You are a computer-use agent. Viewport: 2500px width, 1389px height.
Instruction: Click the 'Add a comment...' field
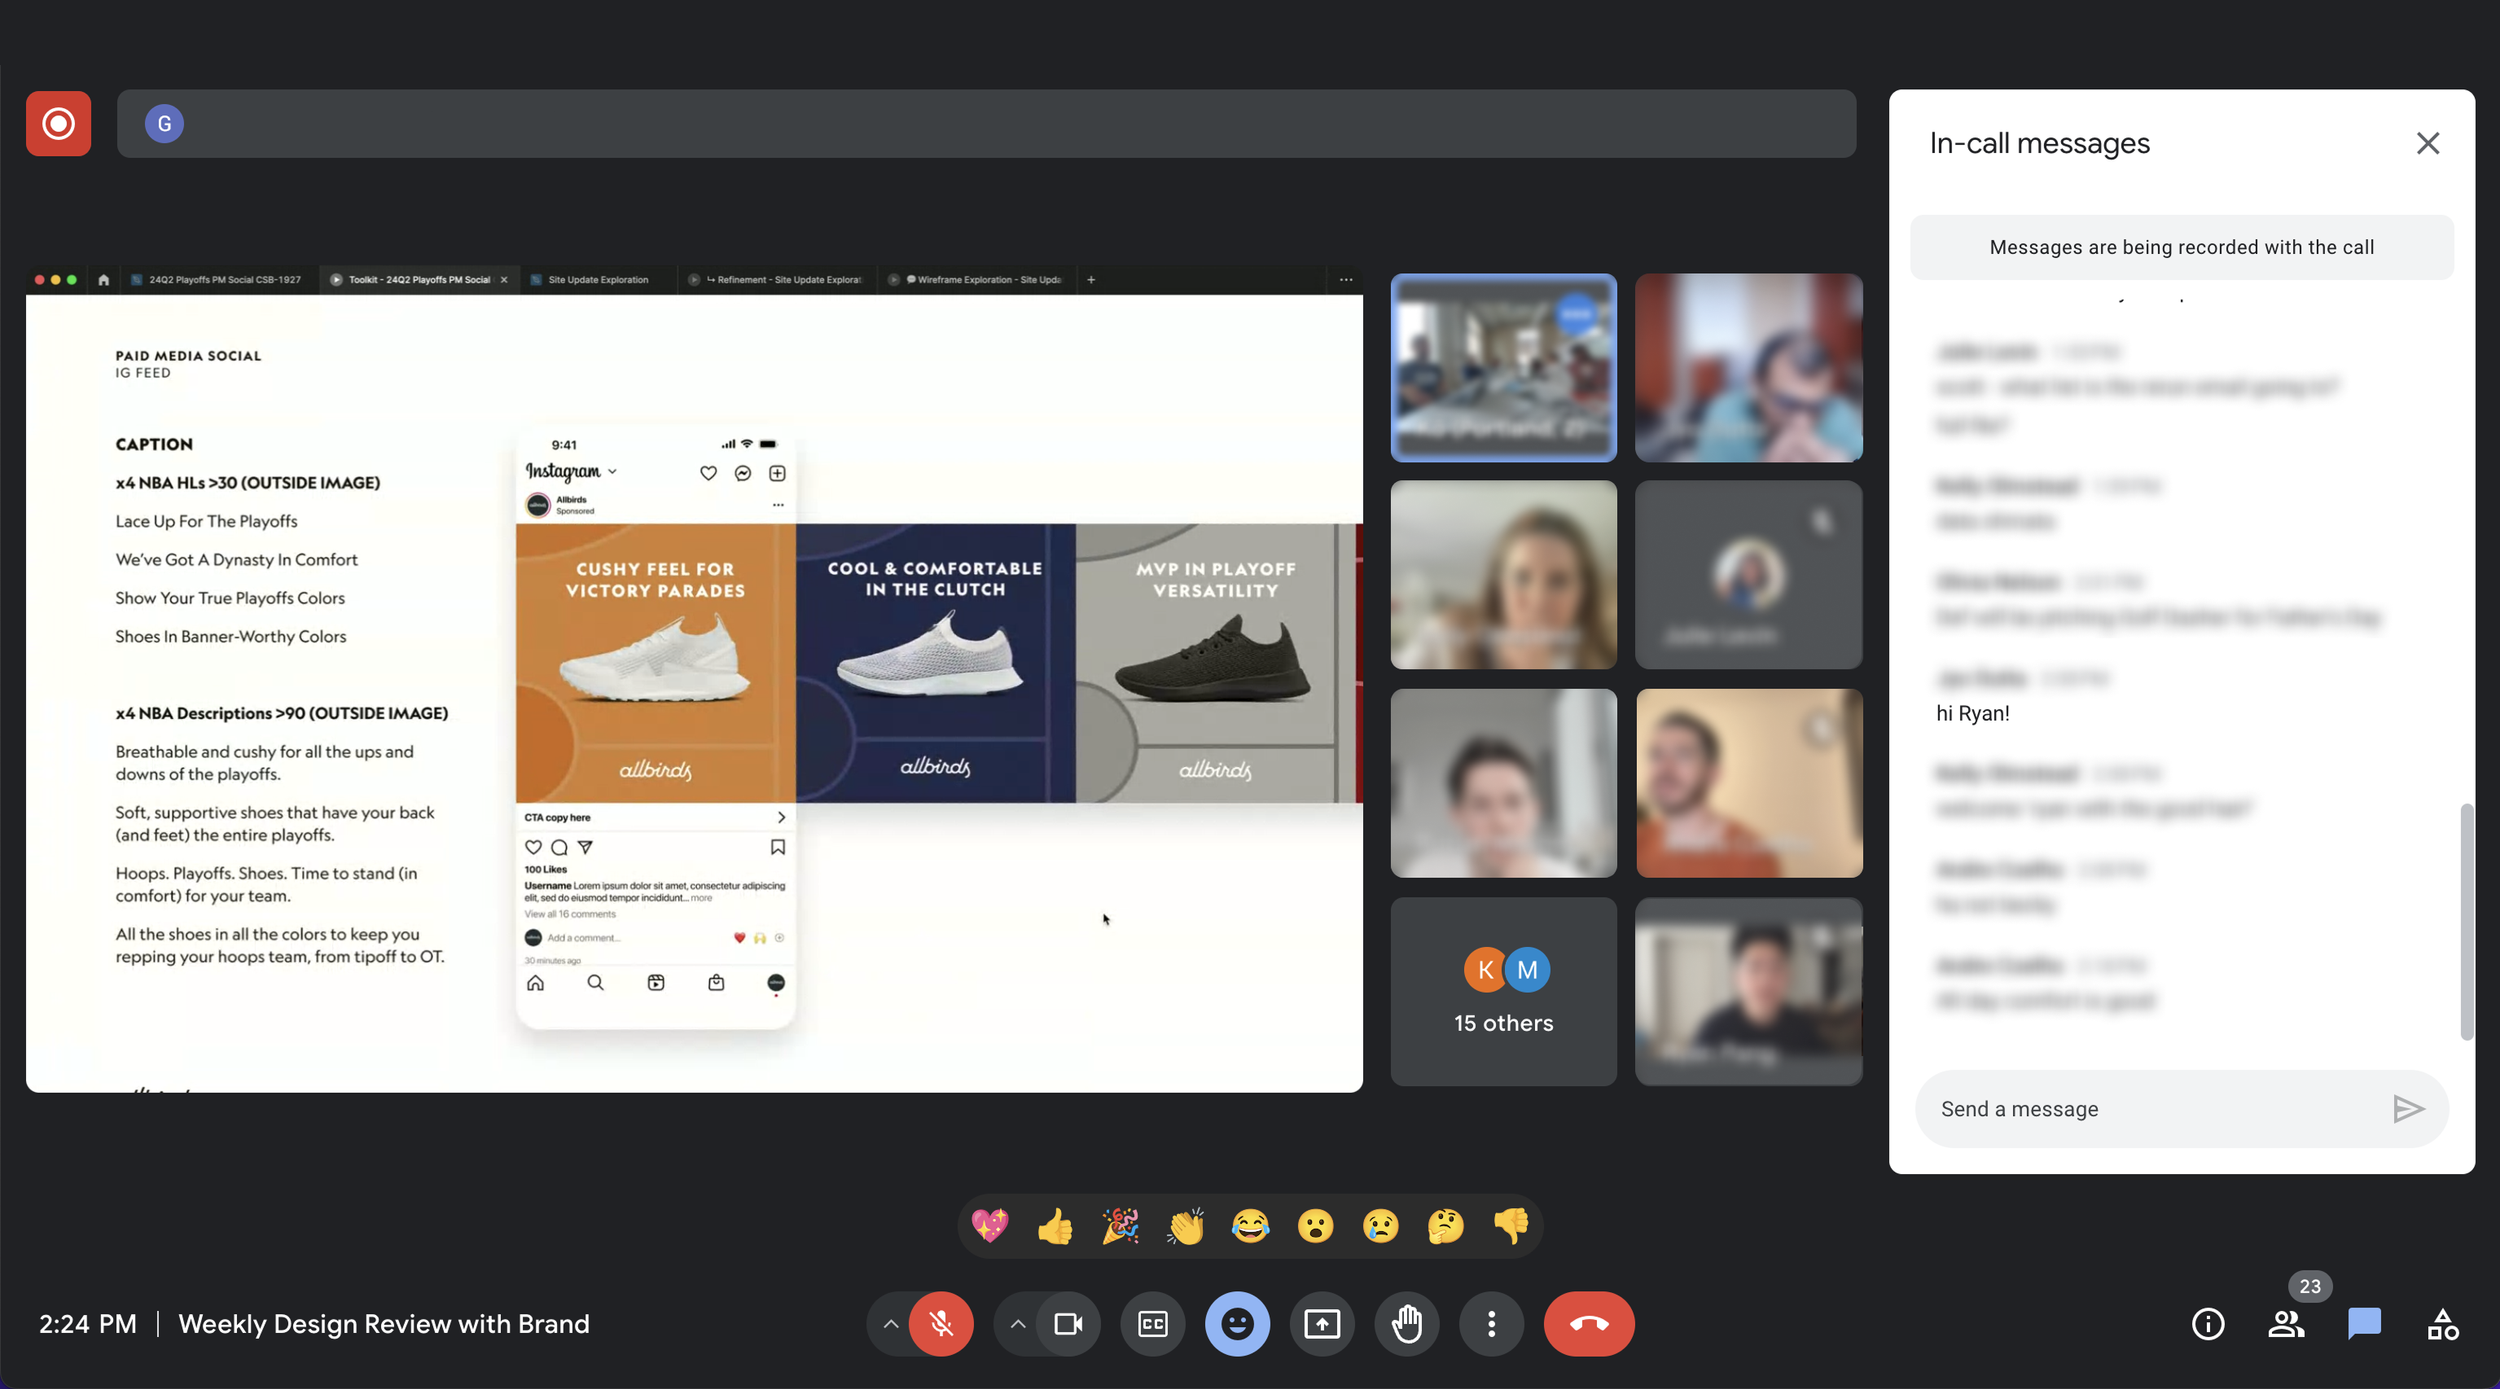pyautogui.click(x=584, y=938)
